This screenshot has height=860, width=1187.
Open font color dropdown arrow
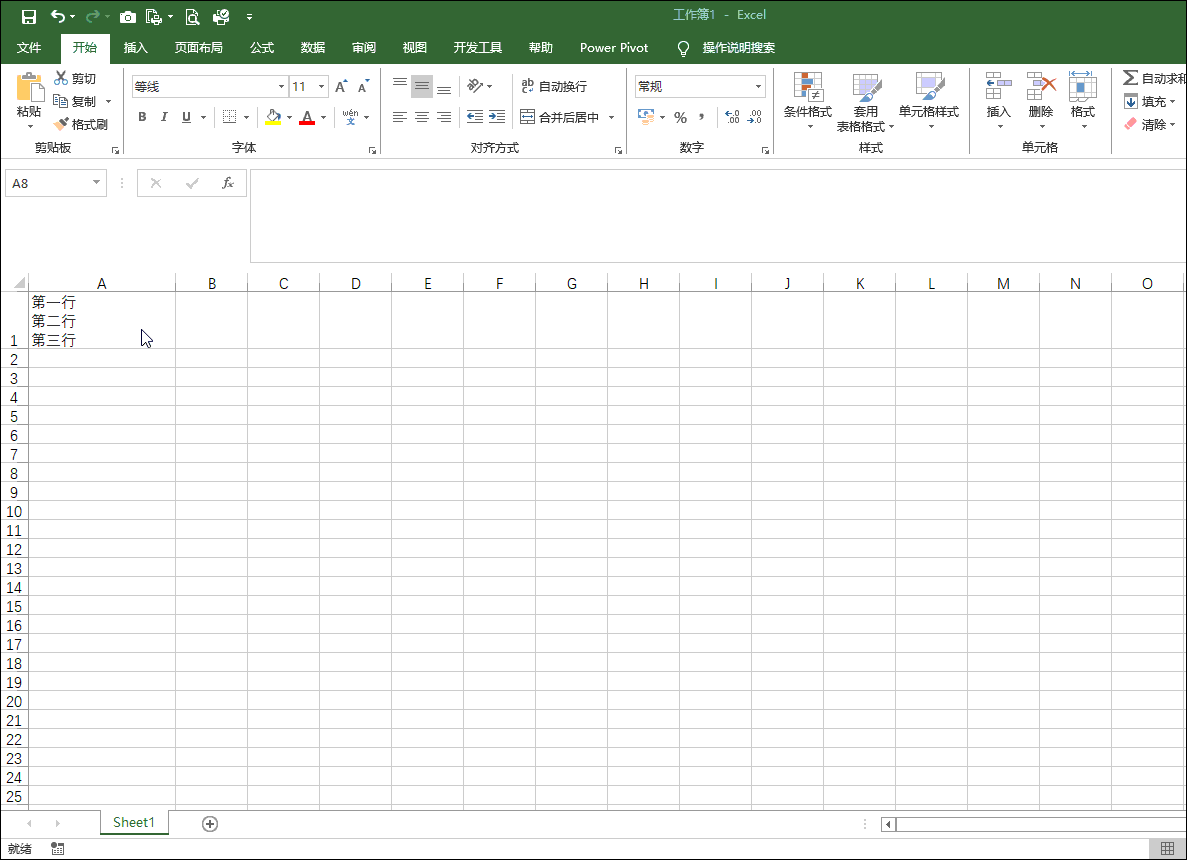coord(323,117)
